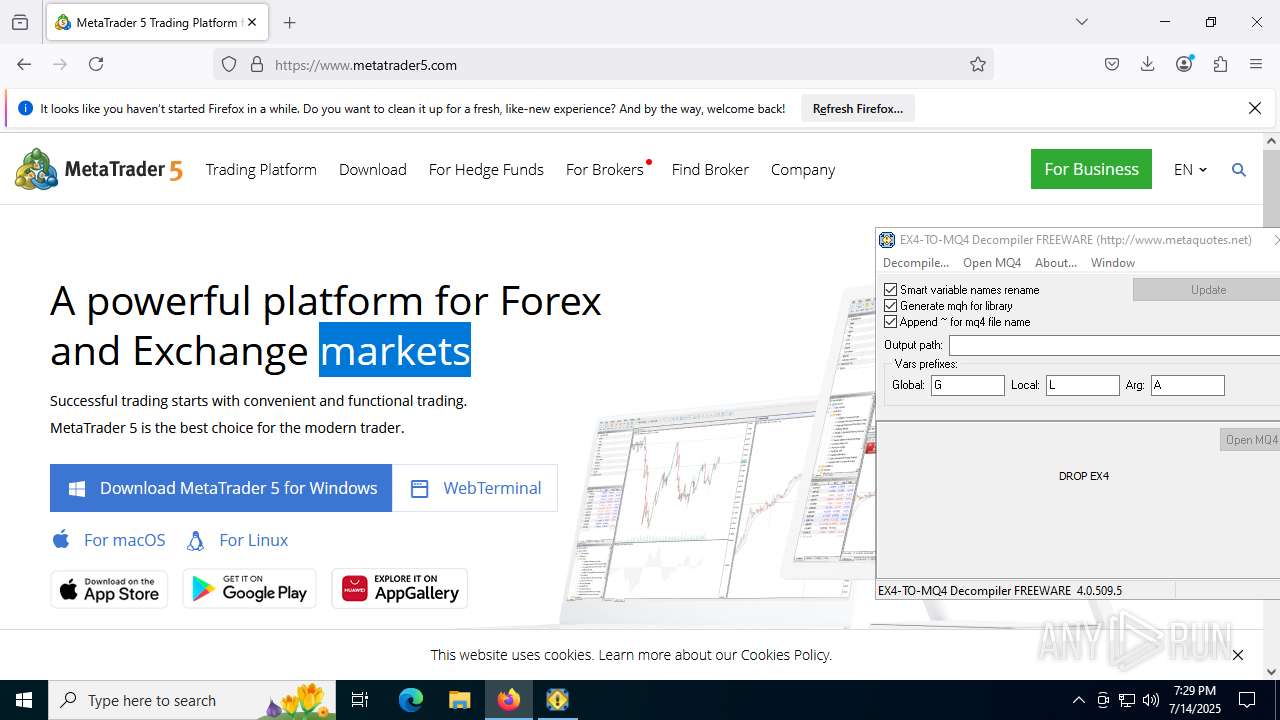Expand the EN language dropdown

pos(1190,170)
